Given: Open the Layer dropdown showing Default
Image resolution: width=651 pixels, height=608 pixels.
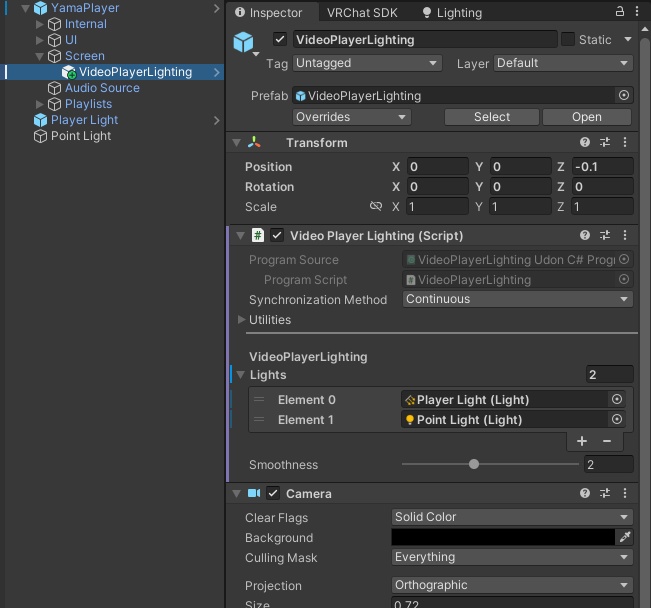Looking at the screenshot, I should click(x=563, y=63).
